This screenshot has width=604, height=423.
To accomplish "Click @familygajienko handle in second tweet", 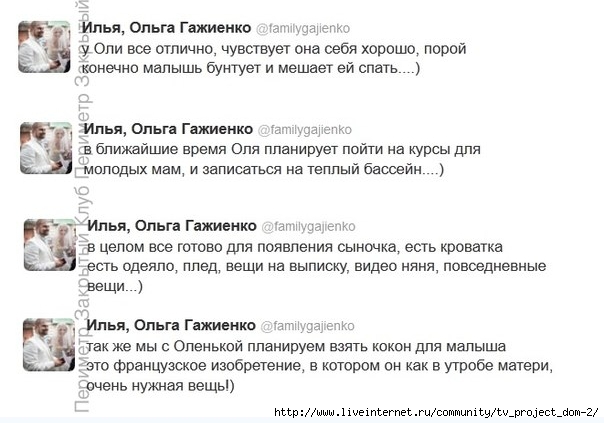I will tap(305, 130).
